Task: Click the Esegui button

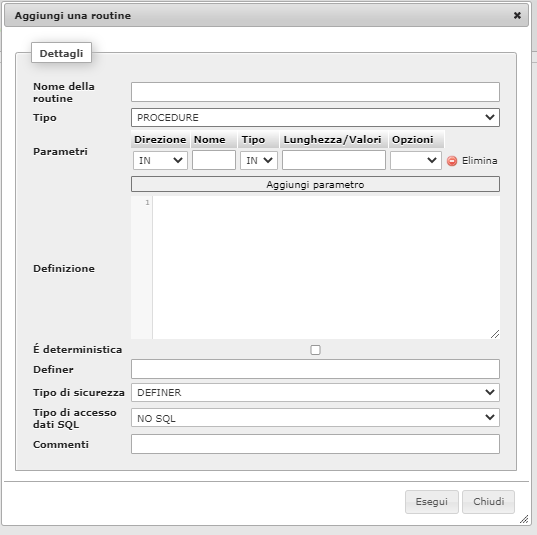Action: point(432,502)
